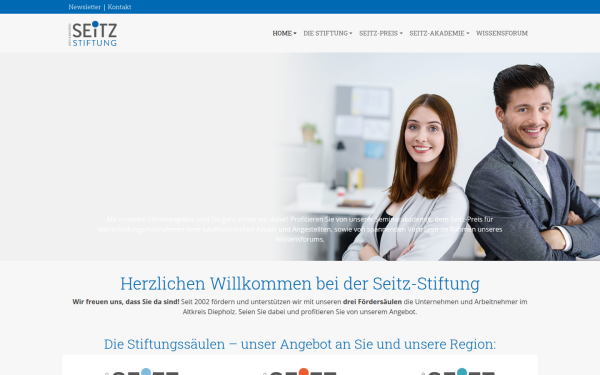Click the Seitz Stiftung logo

[93, 34]
